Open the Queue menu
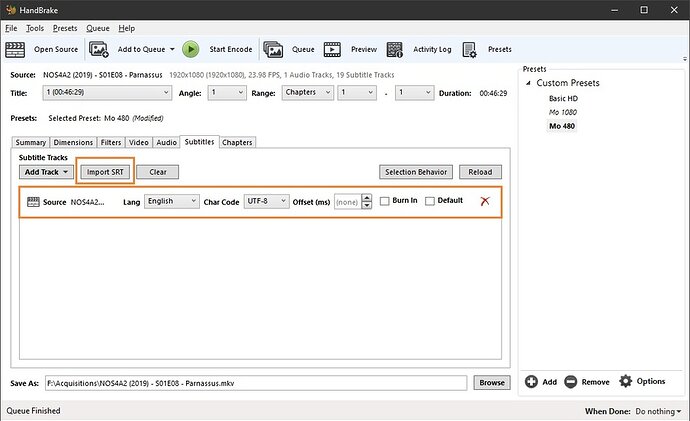This screenshot has height=421, width=690. pos(98,28)
